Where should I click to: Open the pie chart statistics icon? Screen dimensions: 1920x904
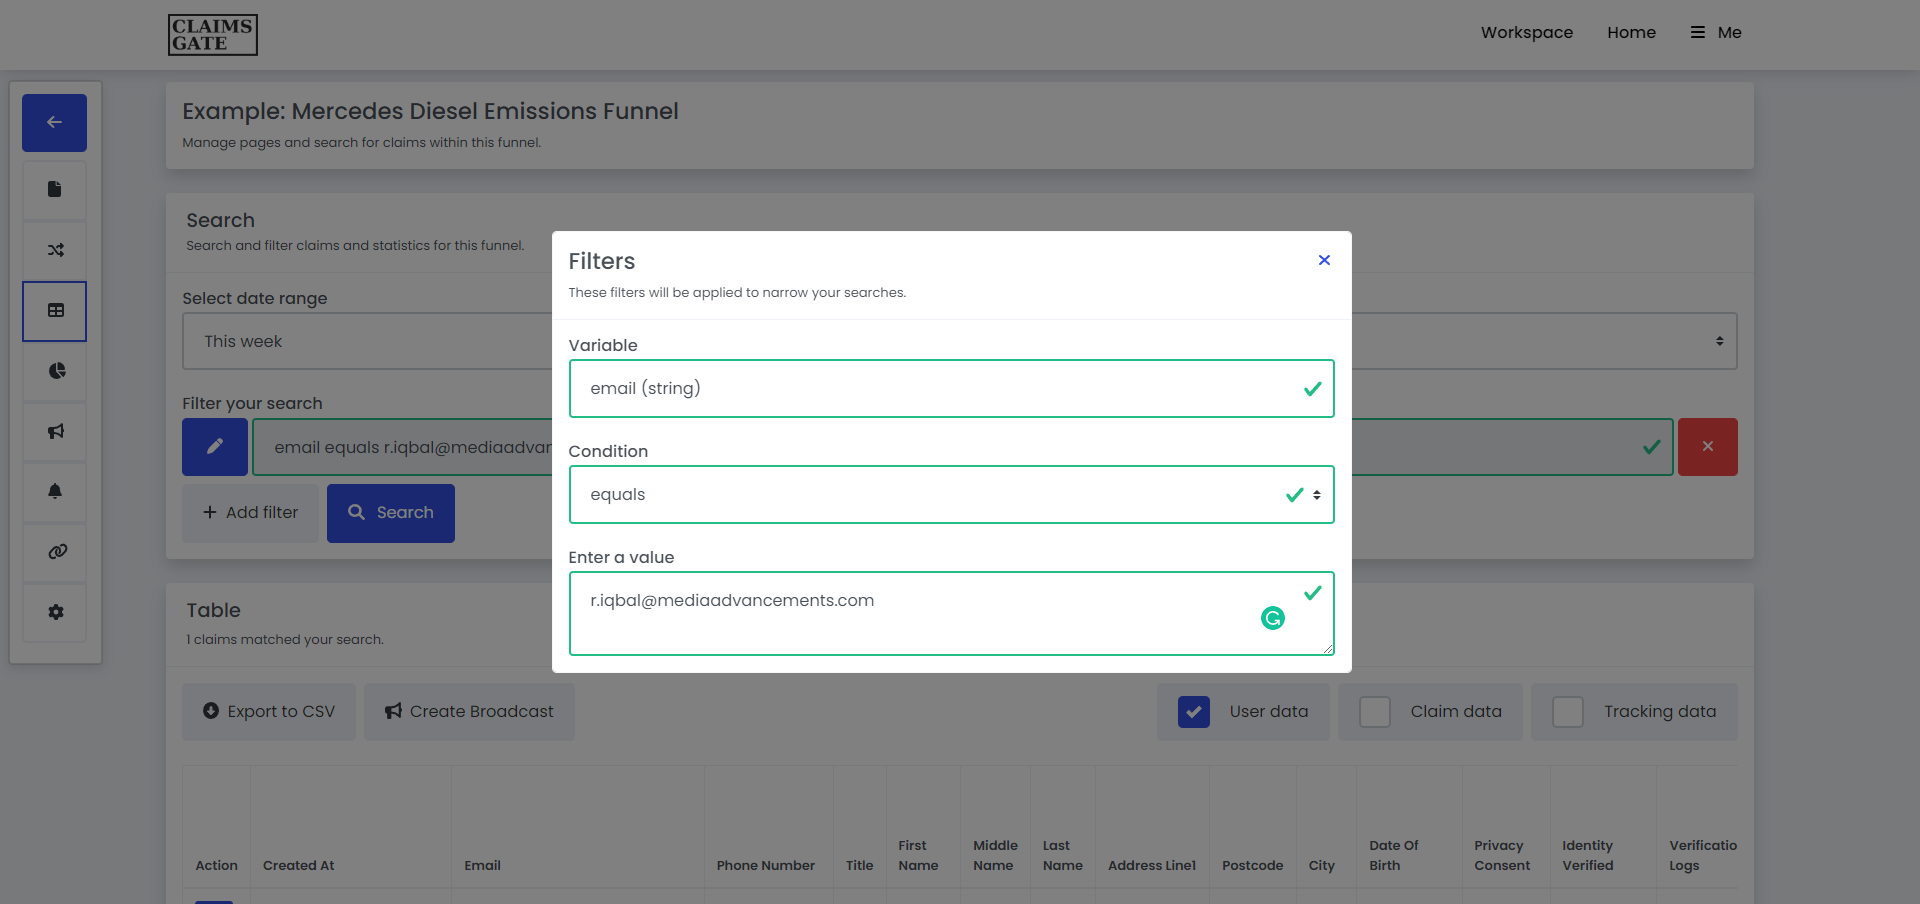(56, 371)
